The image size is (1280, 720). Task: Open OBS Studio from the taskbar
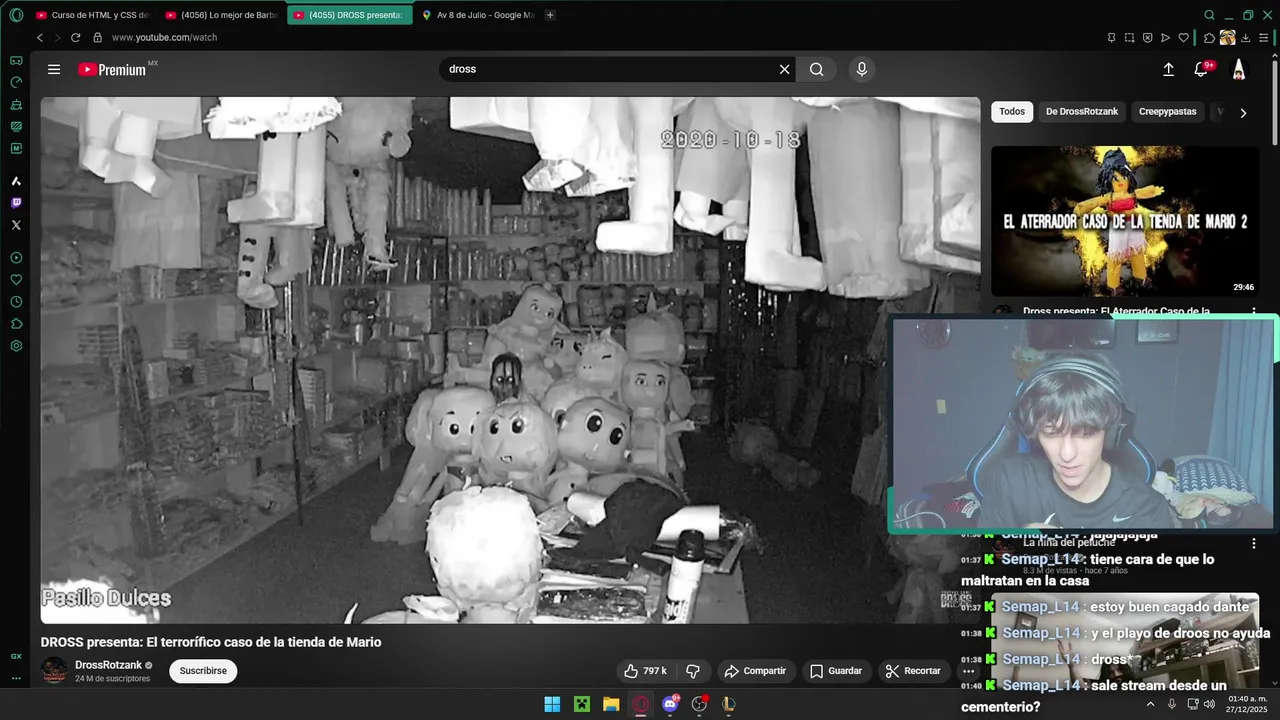click(x=699, y=704)
